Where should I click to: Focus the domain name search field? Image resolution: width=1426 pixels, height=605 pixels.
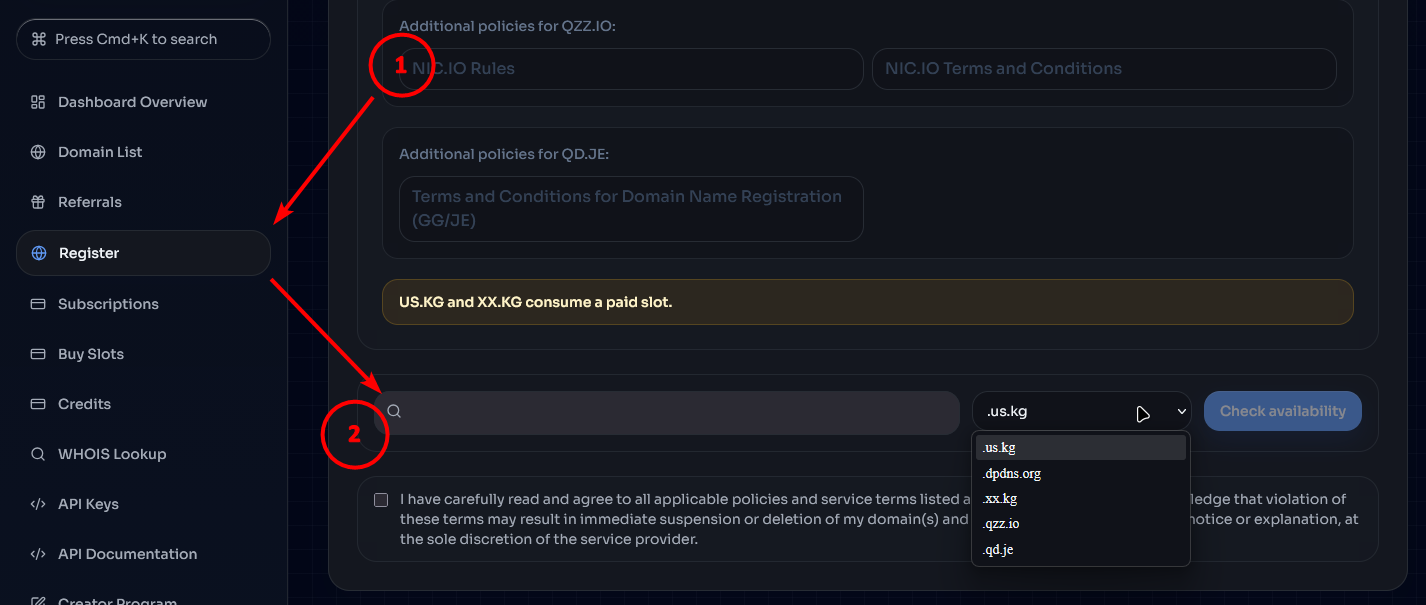pos(667,412)
